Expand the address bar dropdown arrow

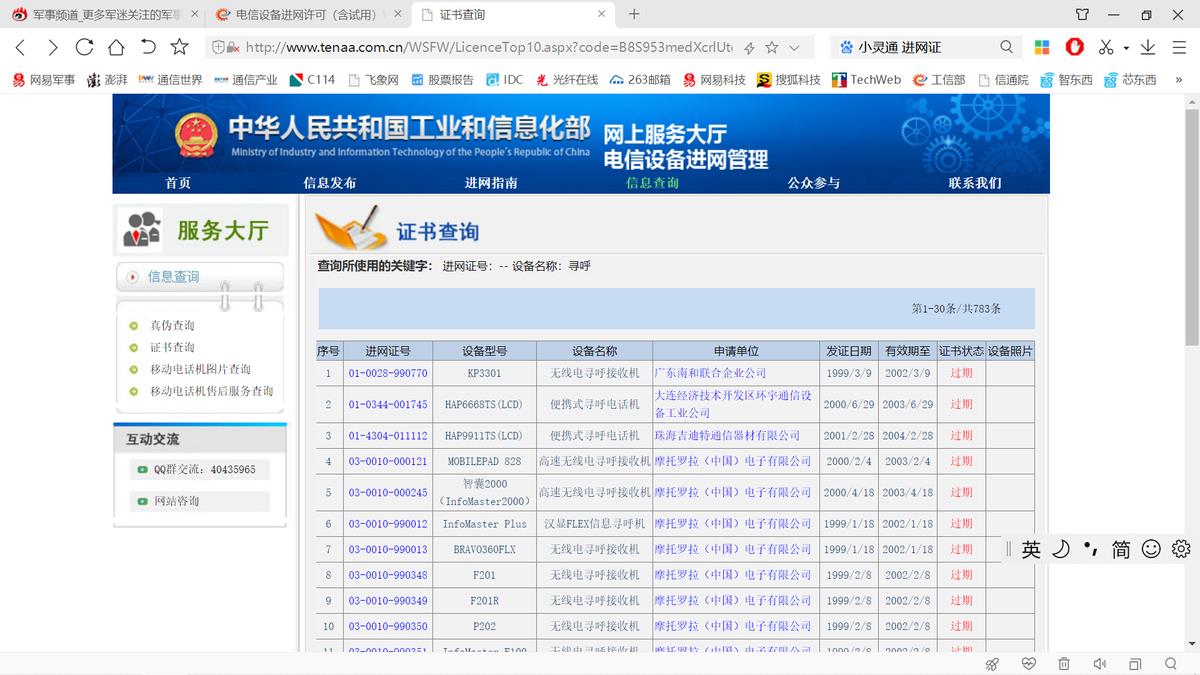tap(794, 47)
